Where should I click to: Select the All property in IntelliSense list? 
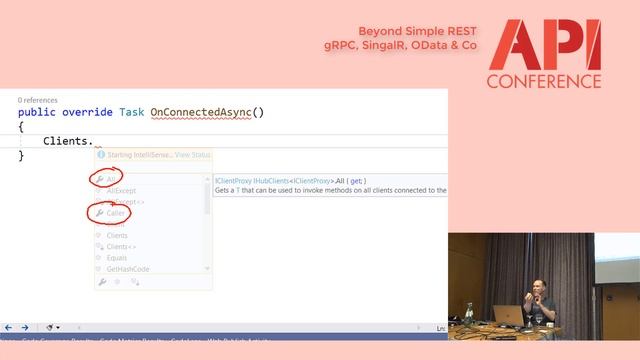click(111, 179)
